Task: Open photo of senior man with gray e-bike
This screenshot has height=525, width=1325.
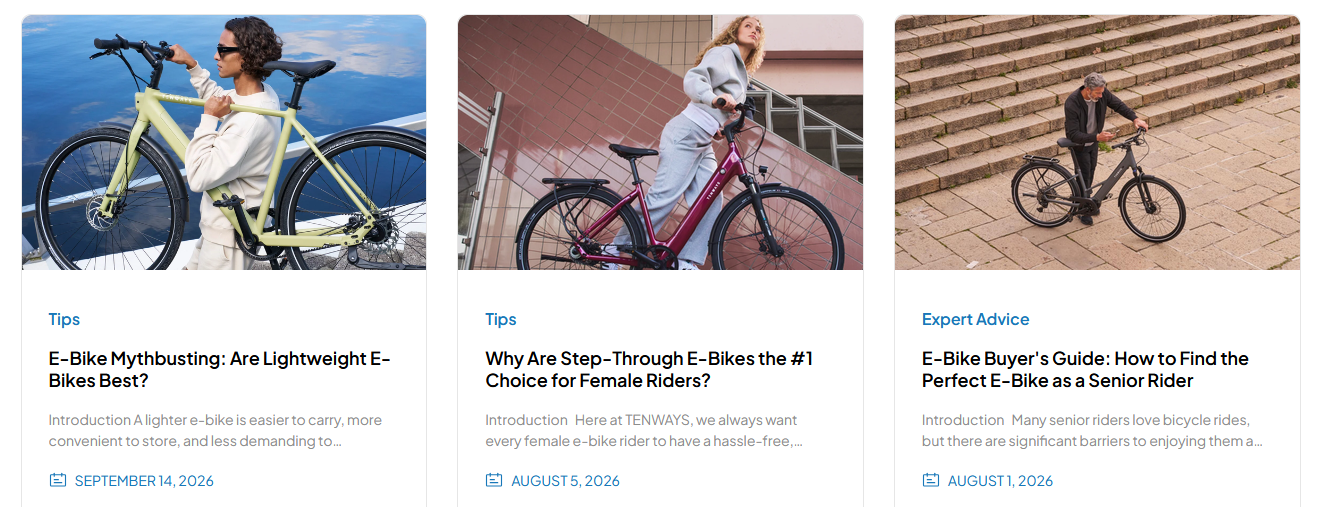Action: coord(1097,142)
